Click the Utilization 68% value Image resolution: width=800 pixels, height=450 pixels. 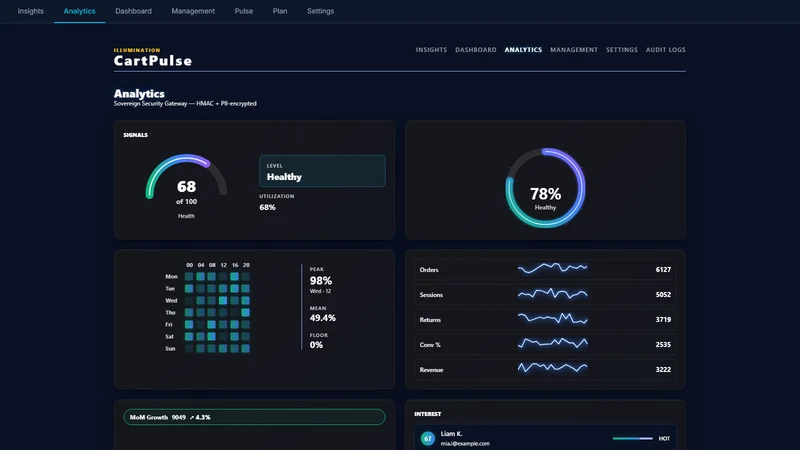point(267,207)
